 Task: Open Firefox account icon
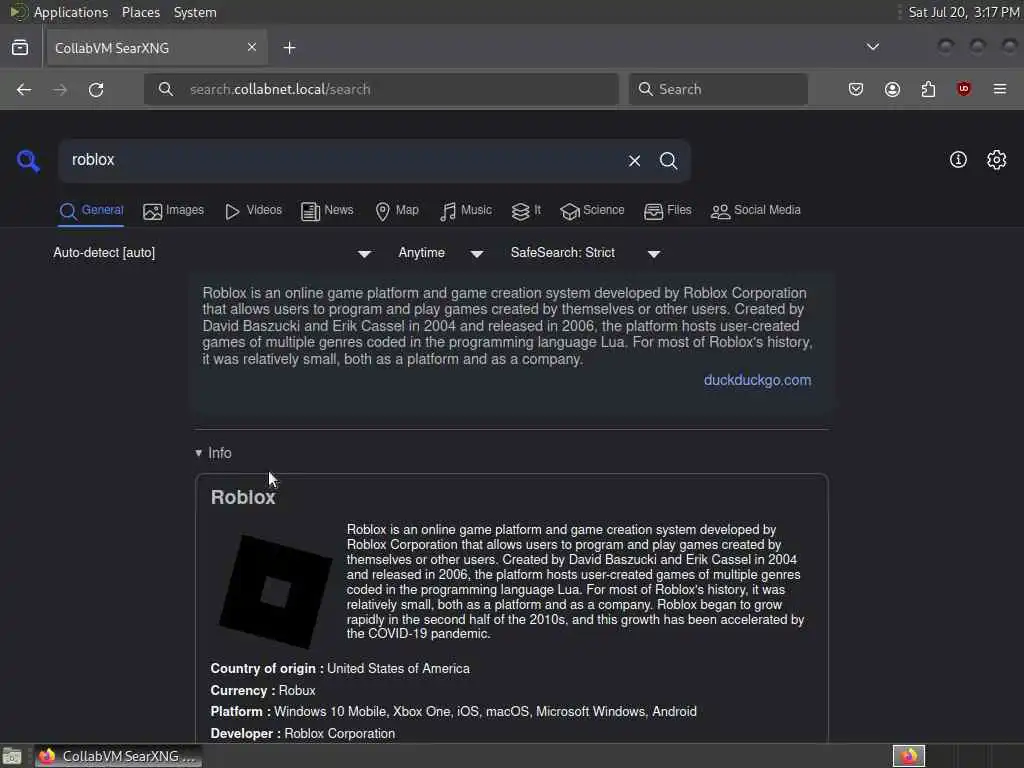pyautogui.click(x=892, y=89)
